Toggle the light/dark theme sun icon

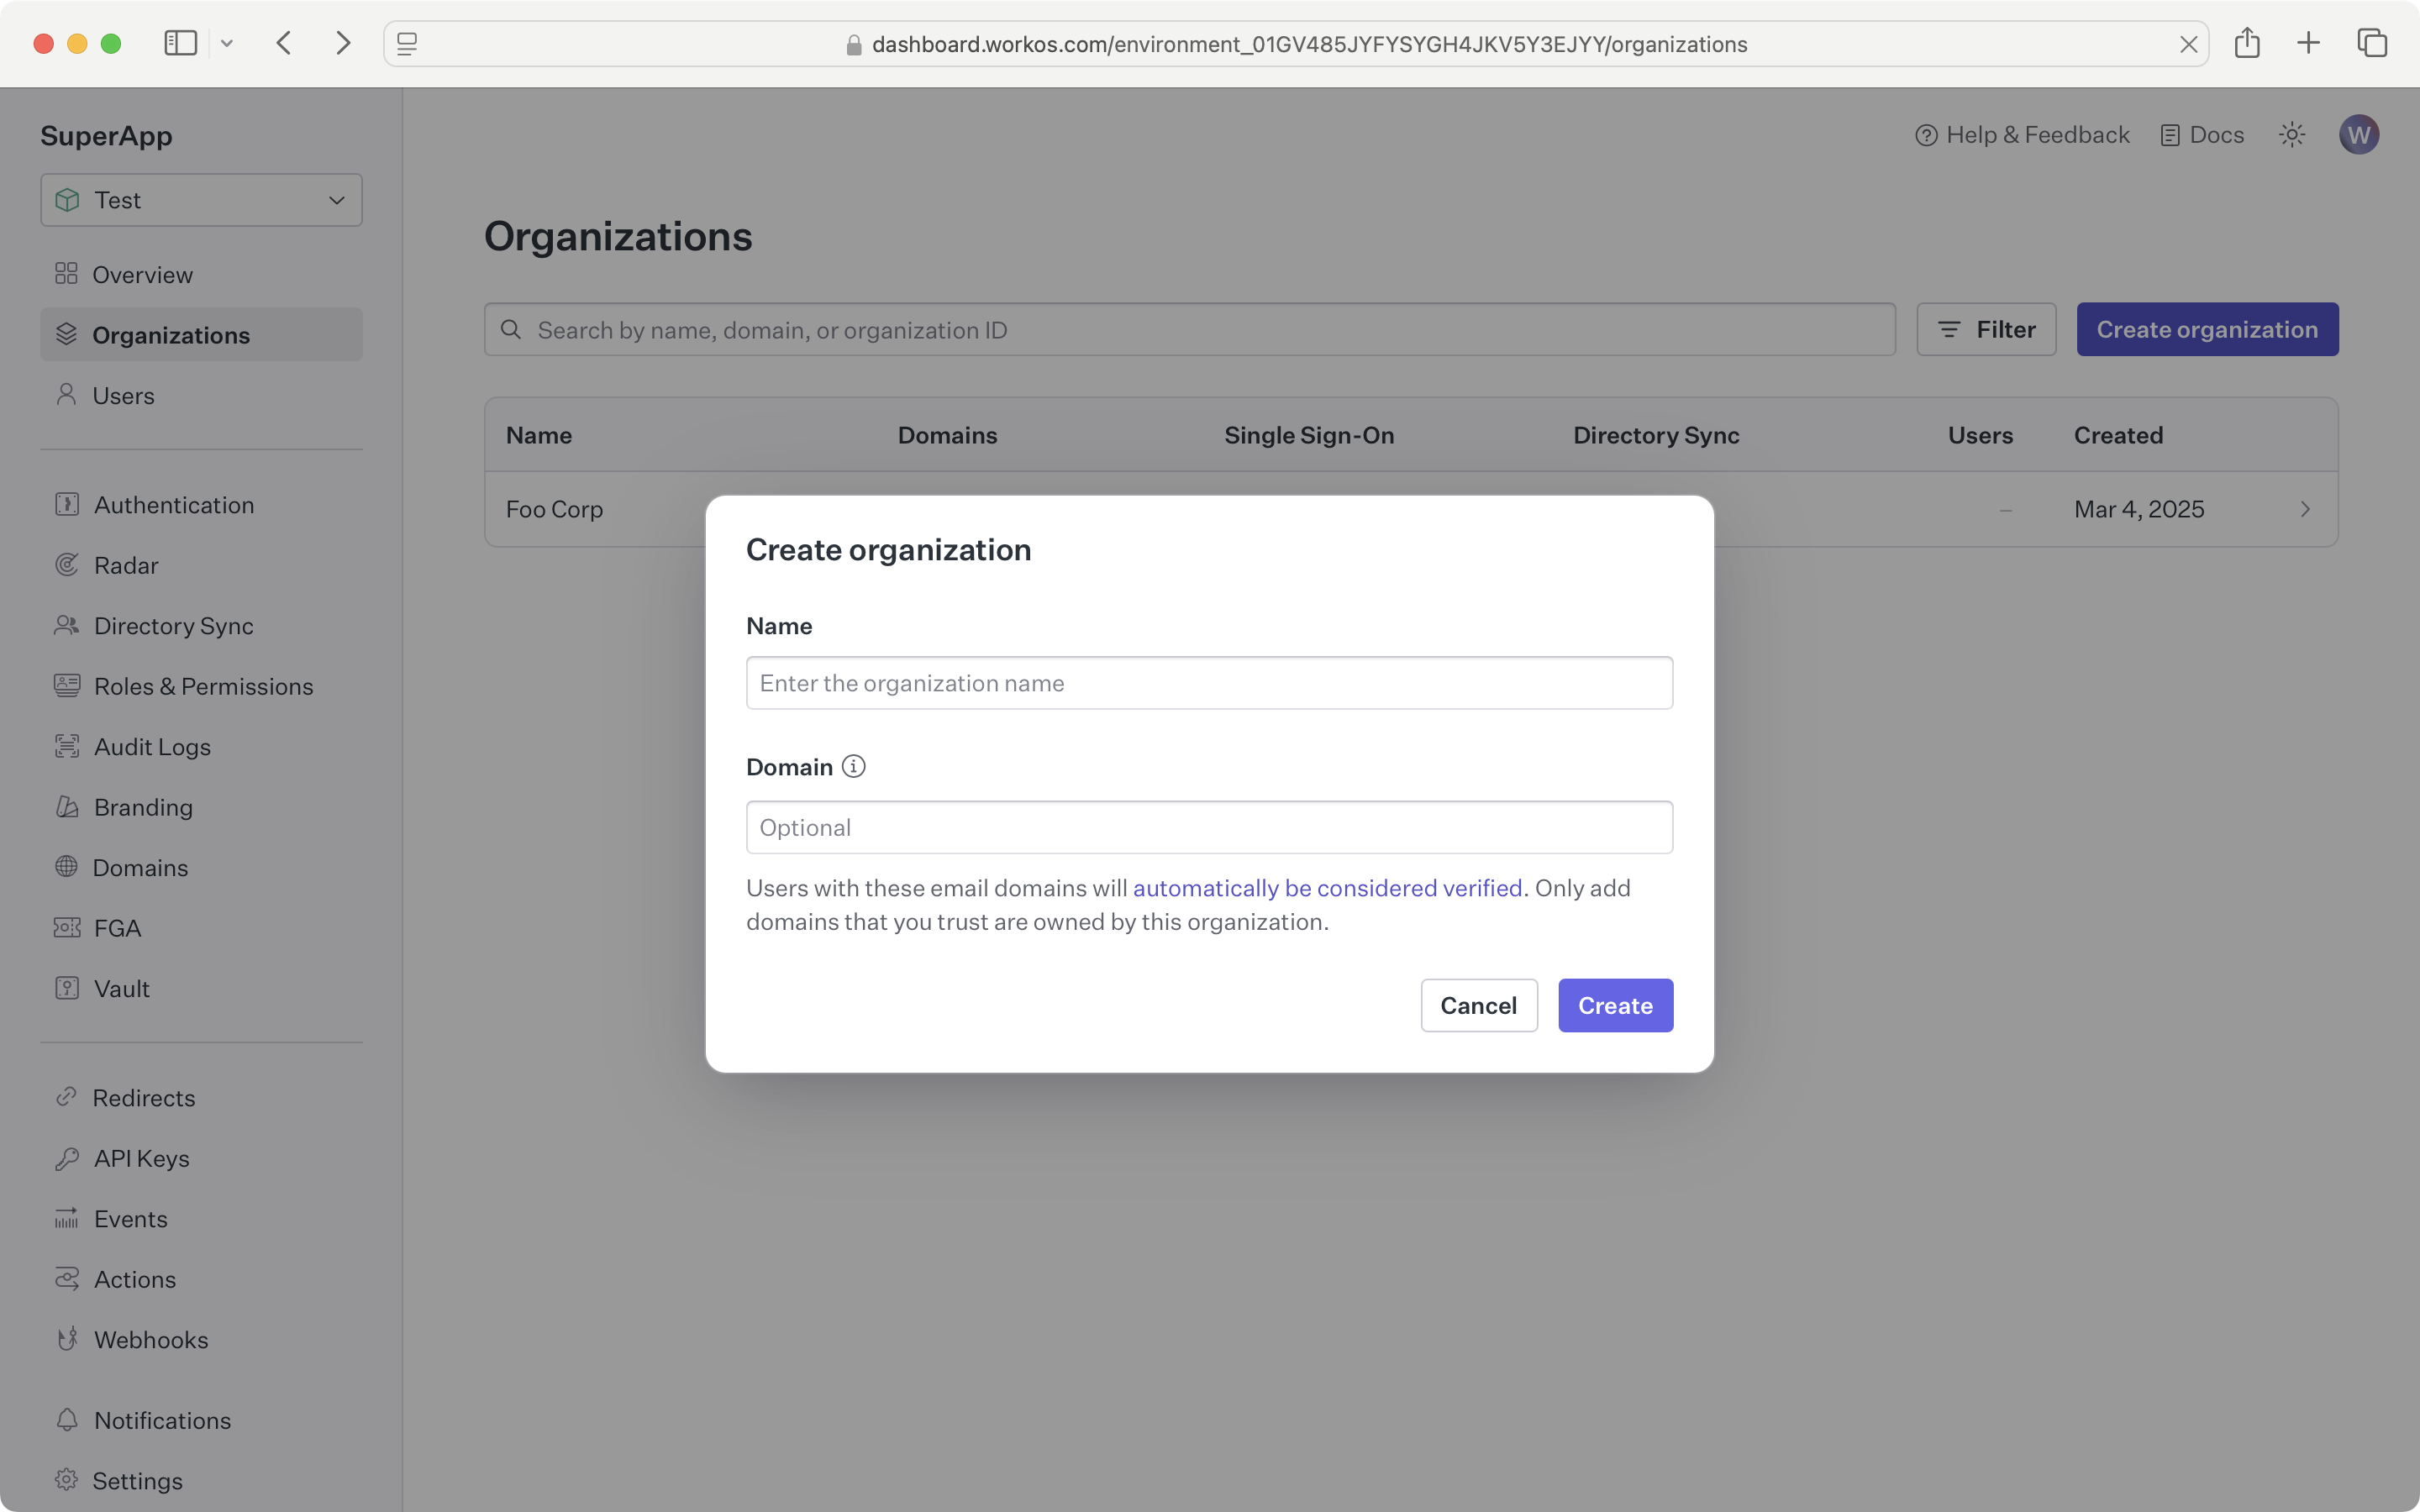(x=2292, y=135)
